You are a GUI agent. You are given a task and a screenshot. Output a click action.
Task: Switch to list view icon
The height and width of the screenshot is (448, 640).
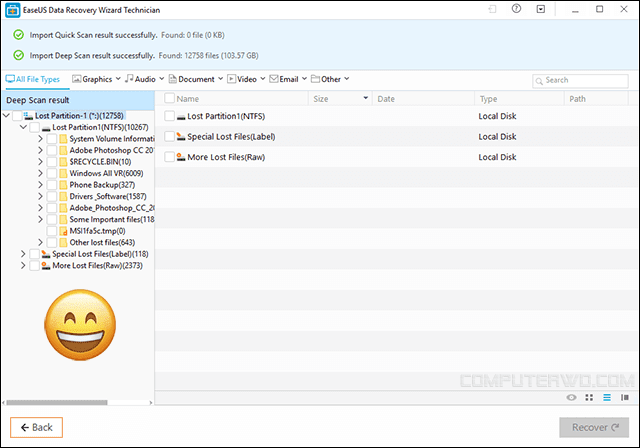pos(607,397)
